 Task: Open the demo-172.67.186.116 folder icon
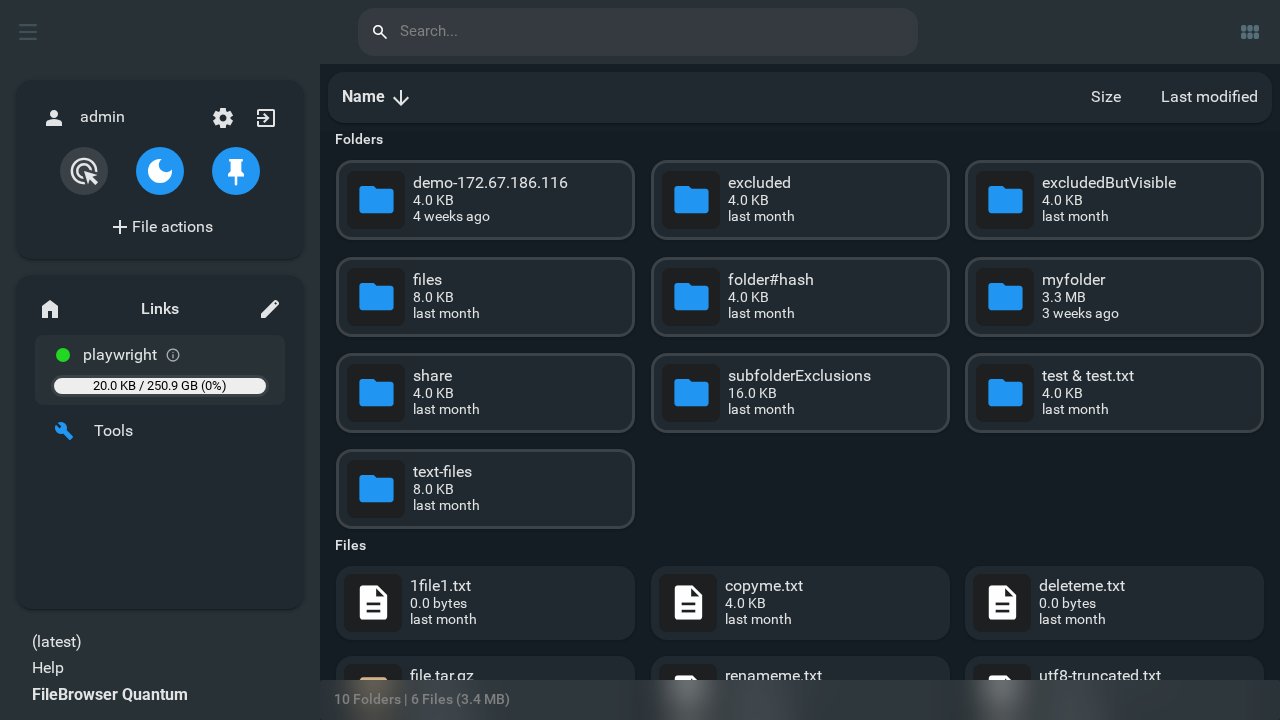pyautogui.click(x=376, y=200)
